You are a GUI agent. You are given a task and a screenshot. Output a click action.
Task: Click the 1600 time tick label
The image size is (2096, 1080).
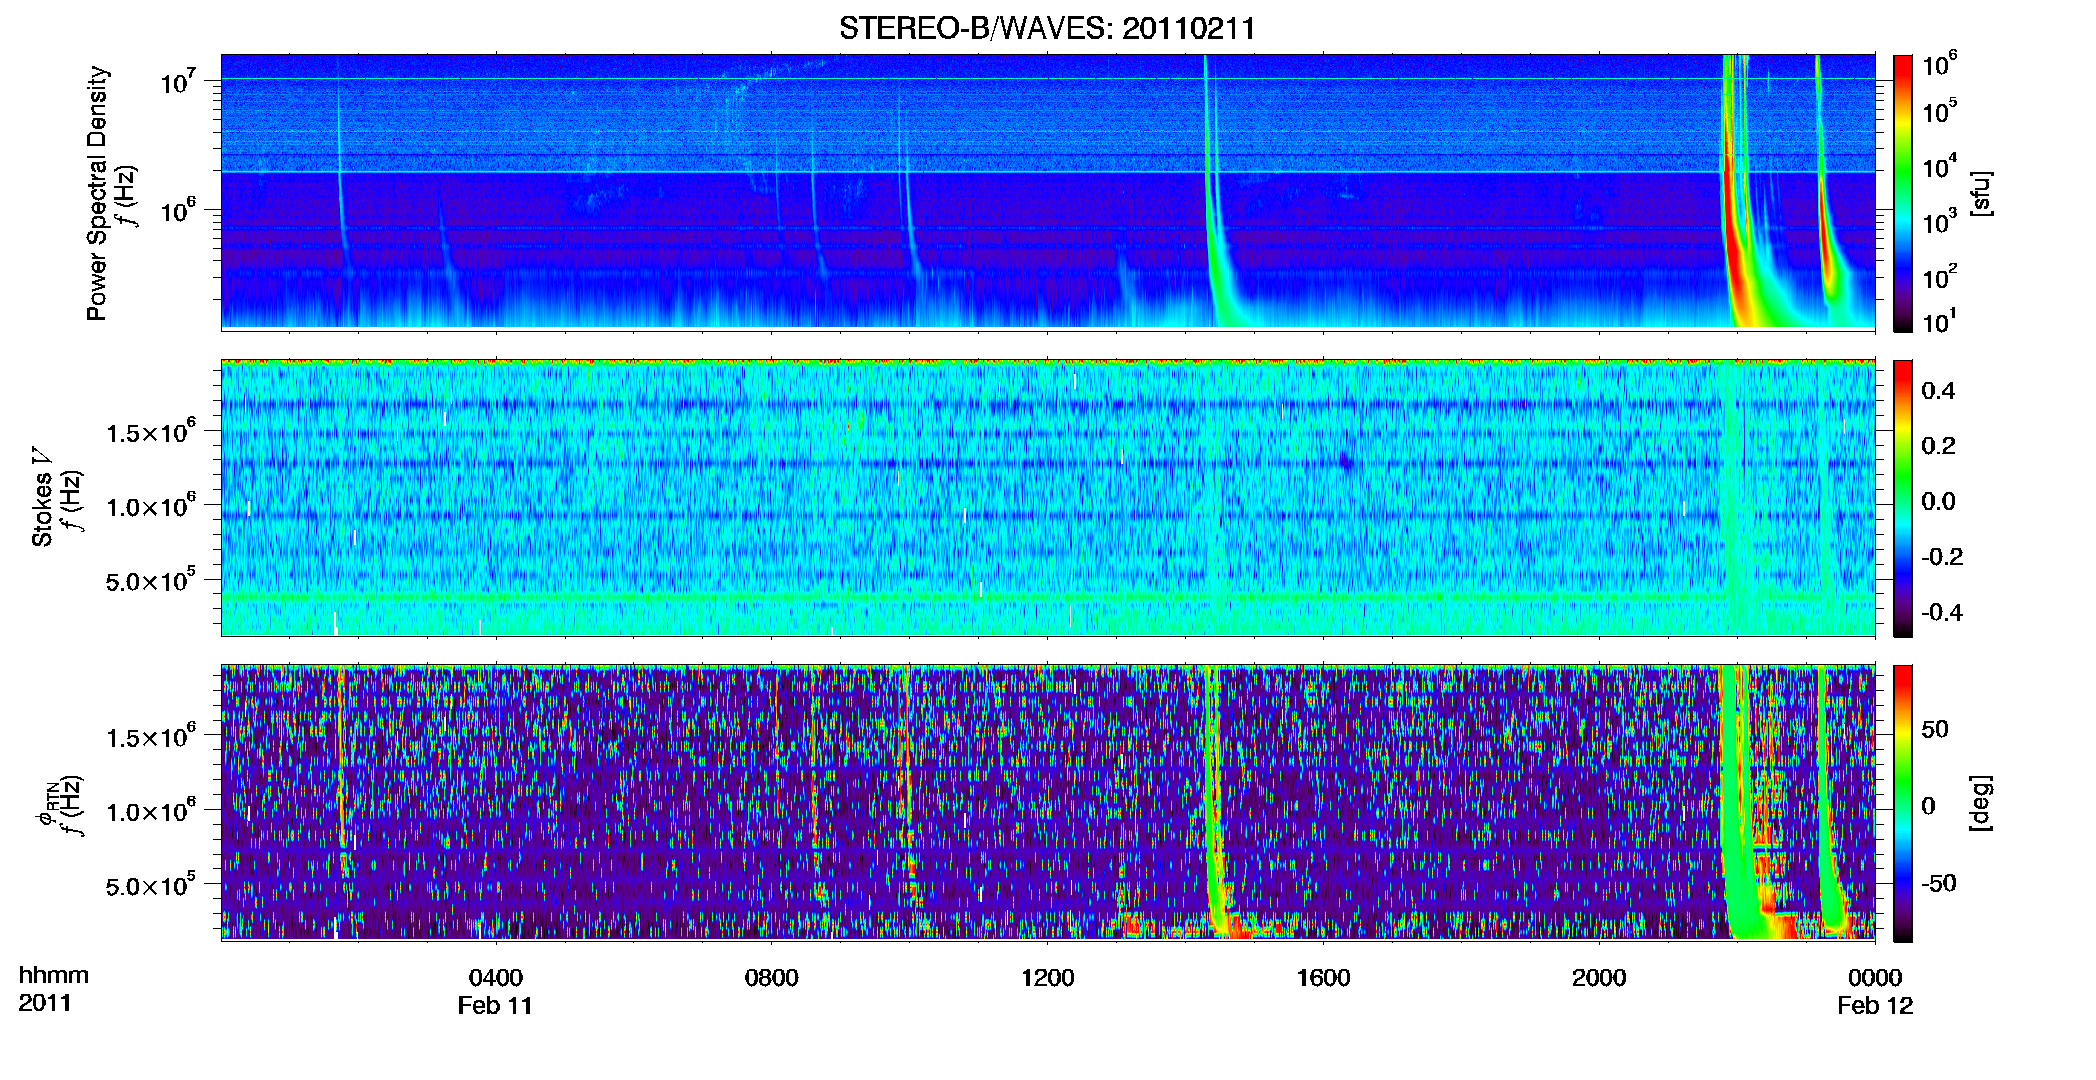1323,977
